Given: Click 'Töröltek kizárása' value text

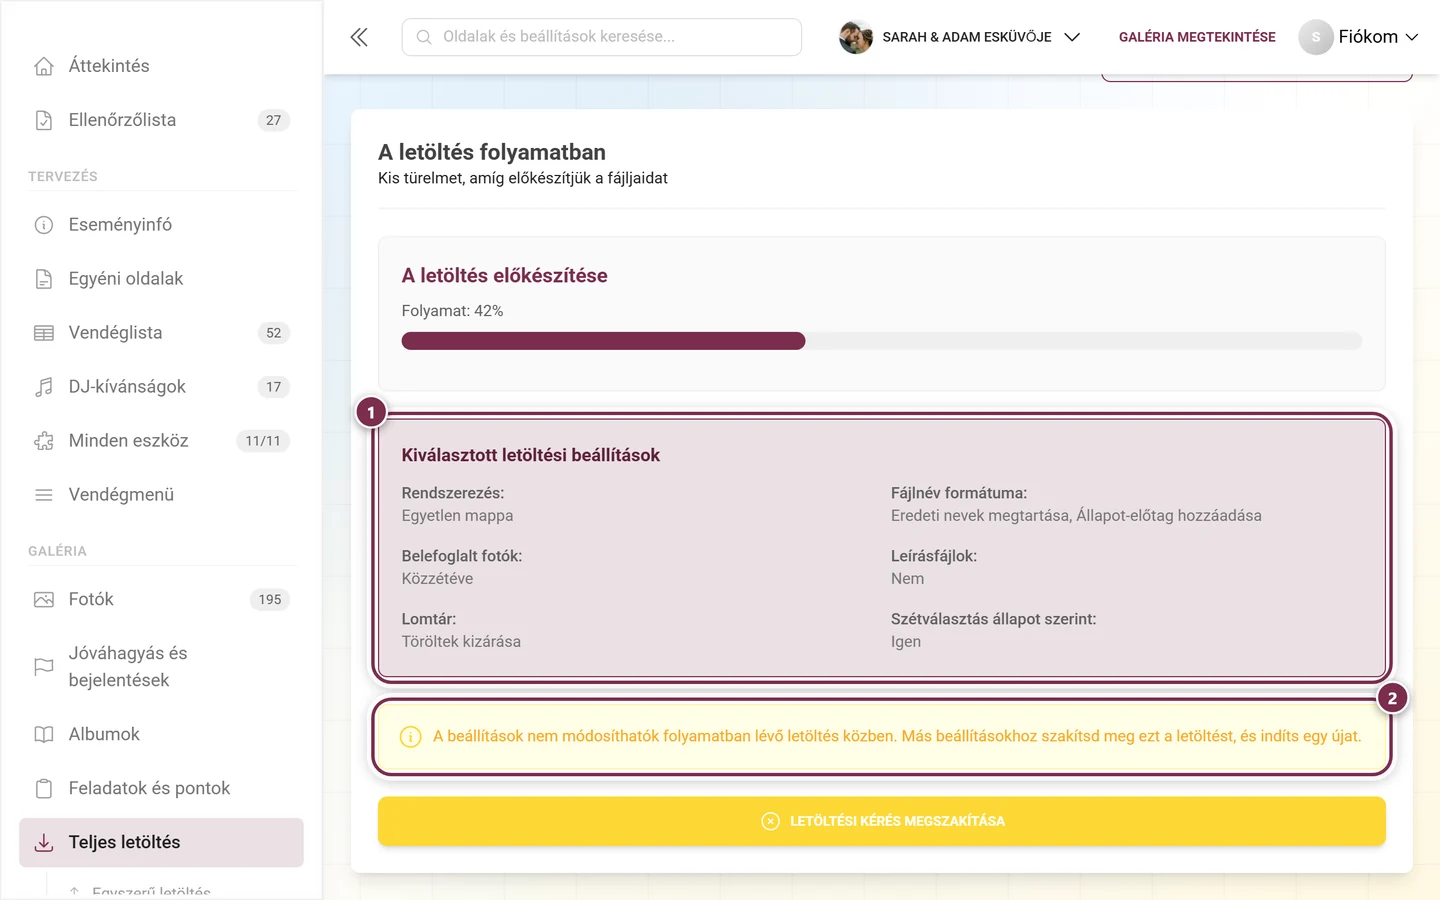Looking at the screenshot, I should (462, 642).
